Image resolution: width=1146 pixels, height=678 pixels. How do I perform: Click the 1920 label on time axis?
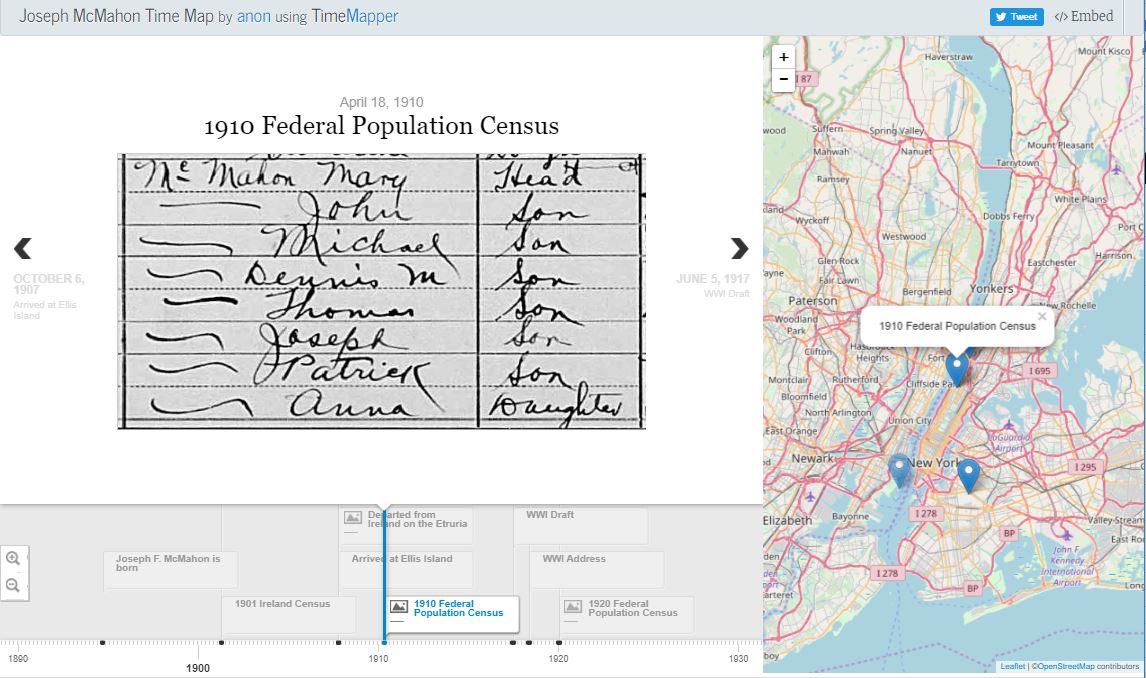(558, 658)
